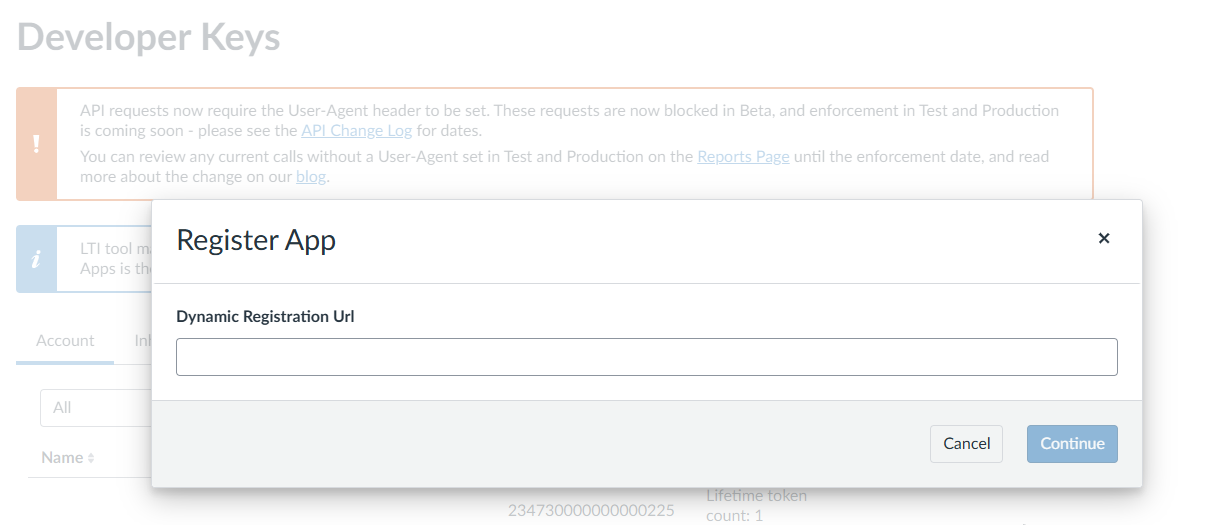Click the sort arrows beside Name
Viewport: 1217px width, 525px height.
[x=91, y=458]
